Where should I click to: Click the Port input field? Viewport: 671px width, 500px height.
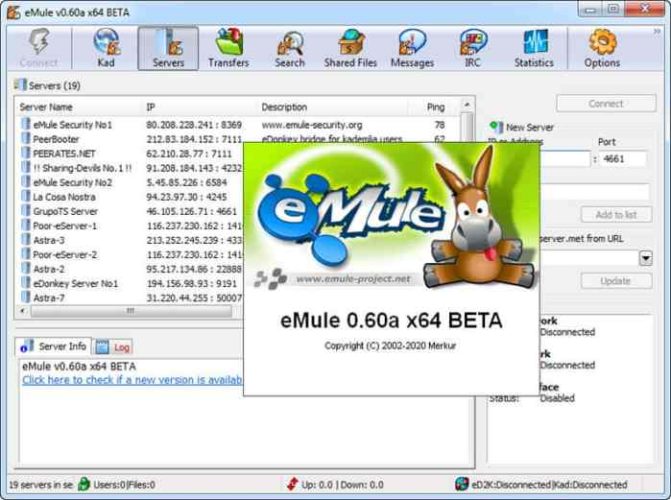(622, 159)
